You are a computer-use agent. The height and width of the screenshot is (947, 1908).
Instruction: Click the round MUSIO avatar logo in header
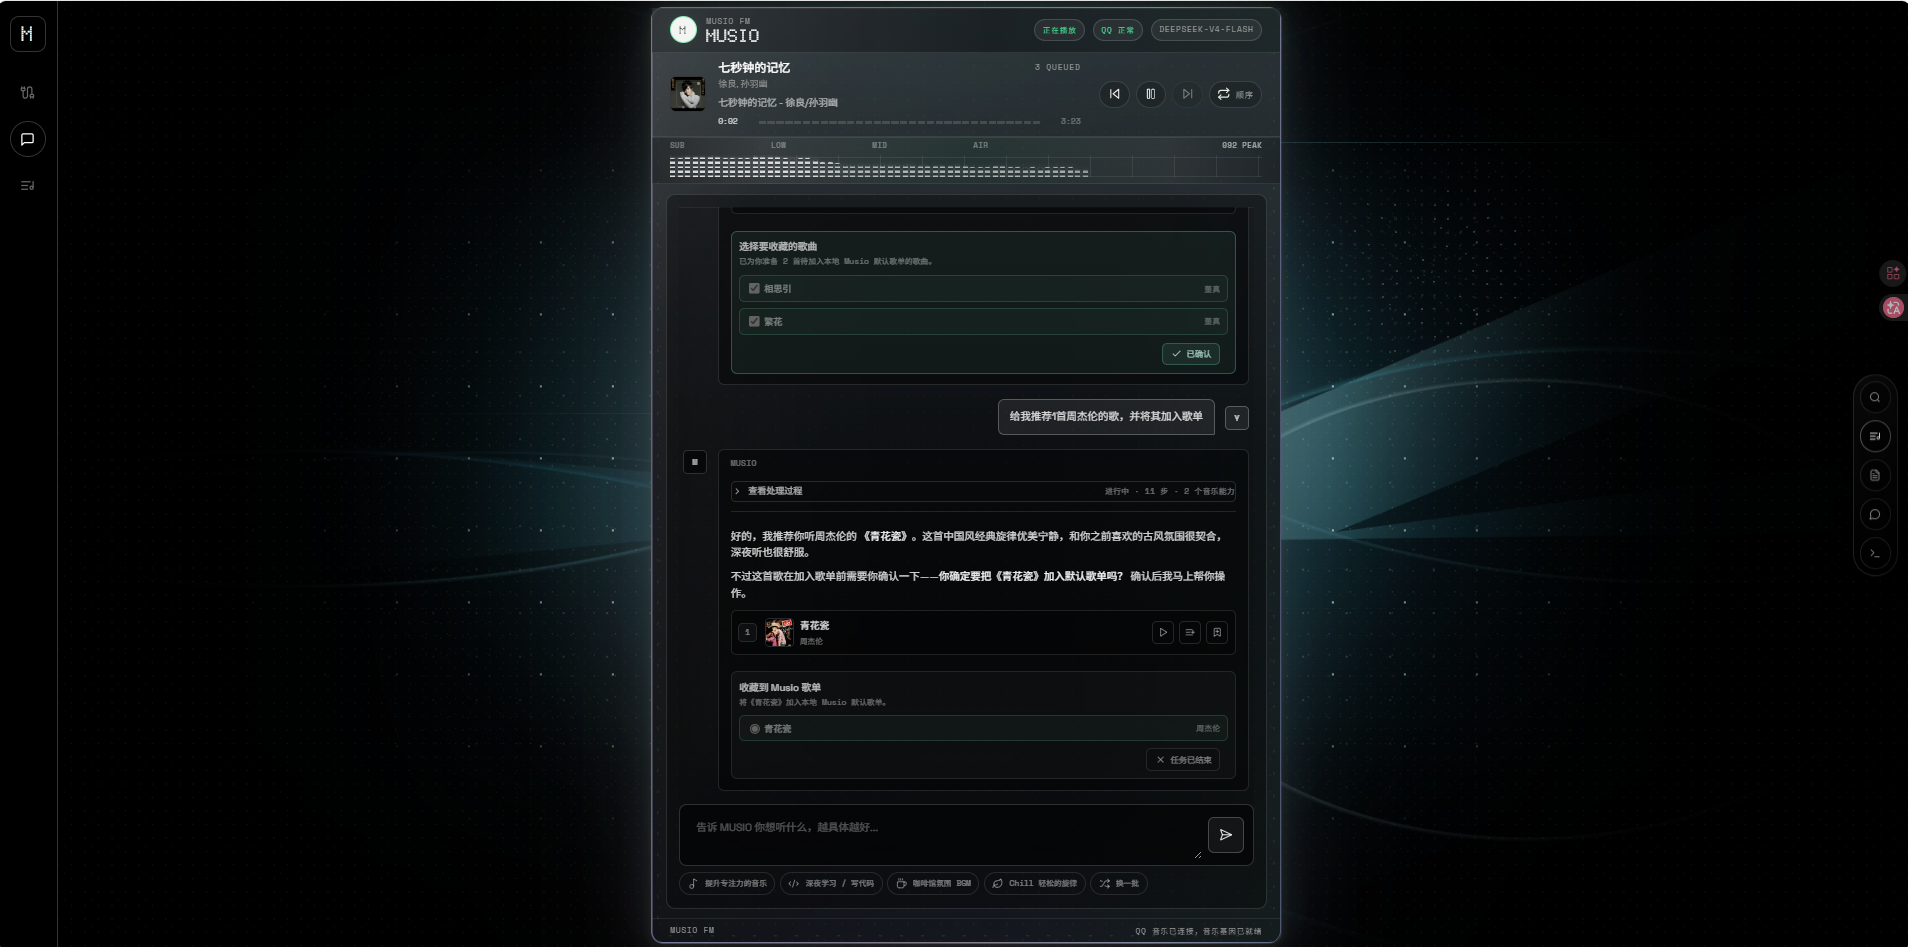click(x=683, y=30)
